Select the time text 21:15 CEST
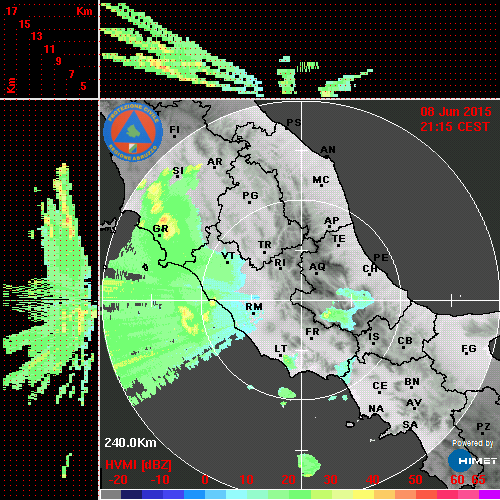This screenshot has height=500, width=500. pyautogui.click(x=455, y=127)
